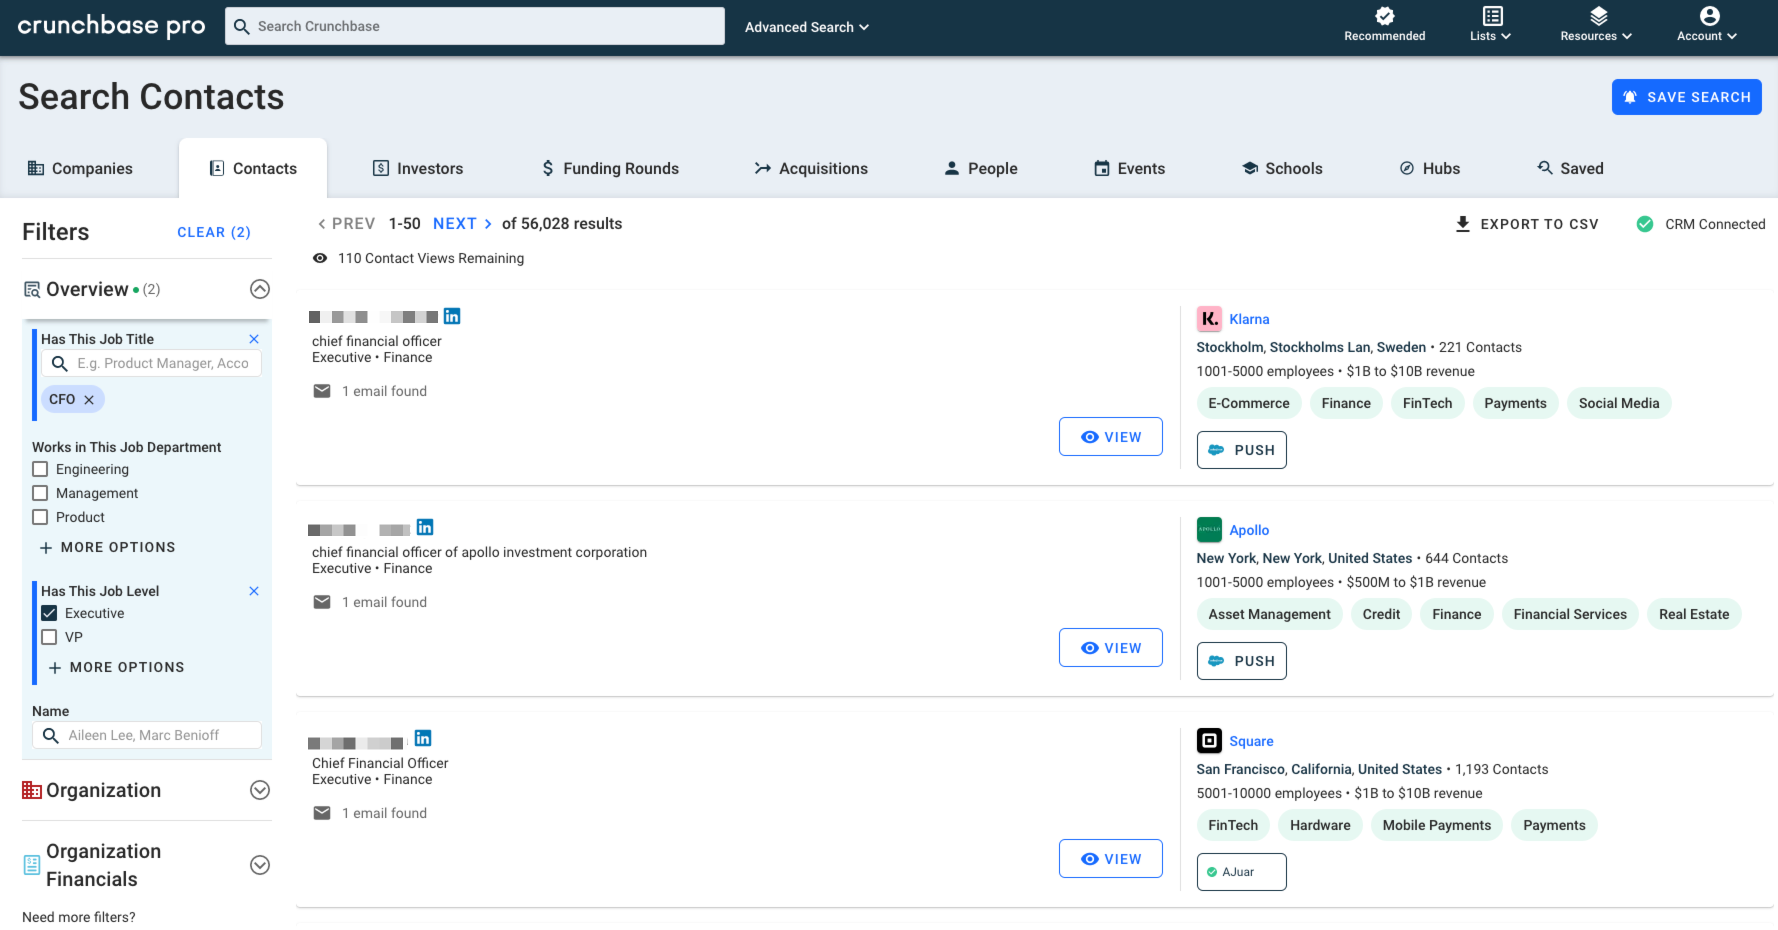Expand the Advanced Search dropdown

tap(806, 27)
